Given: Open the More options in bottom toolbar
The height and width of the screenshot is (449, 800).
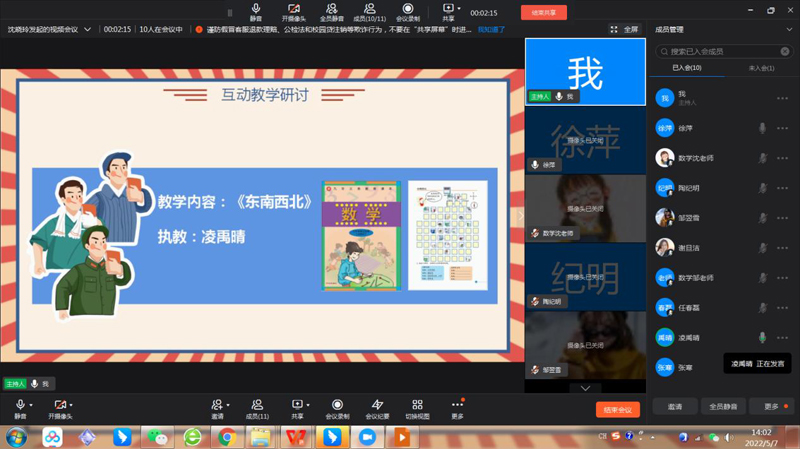Looking at the screenshot, I should coord(457,409).
